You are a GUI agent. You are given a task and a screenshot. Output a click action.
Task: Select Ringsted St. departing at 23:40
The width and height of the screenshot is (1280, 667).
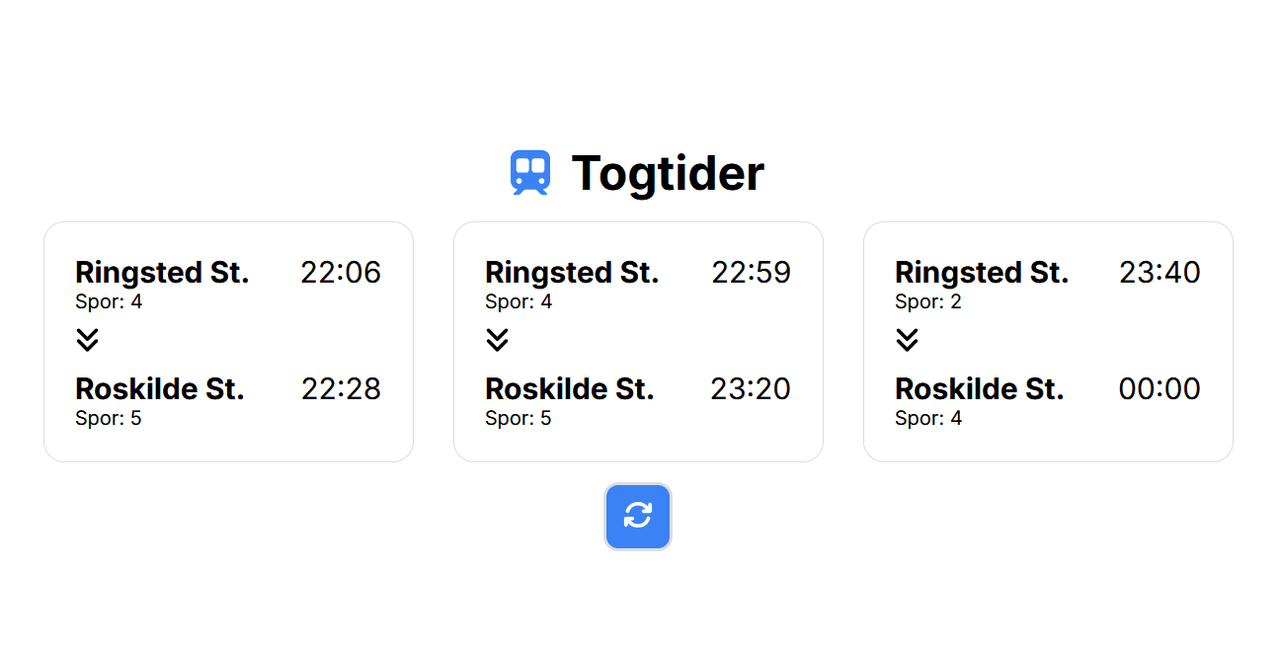point(982,272)
